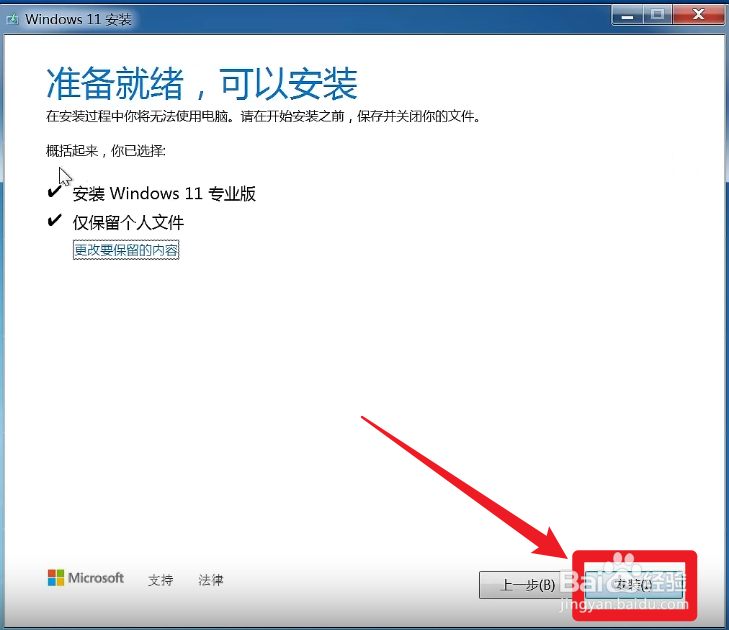Select the text 仅保留个人文件
Screen dimensions: 729x630
128,223
